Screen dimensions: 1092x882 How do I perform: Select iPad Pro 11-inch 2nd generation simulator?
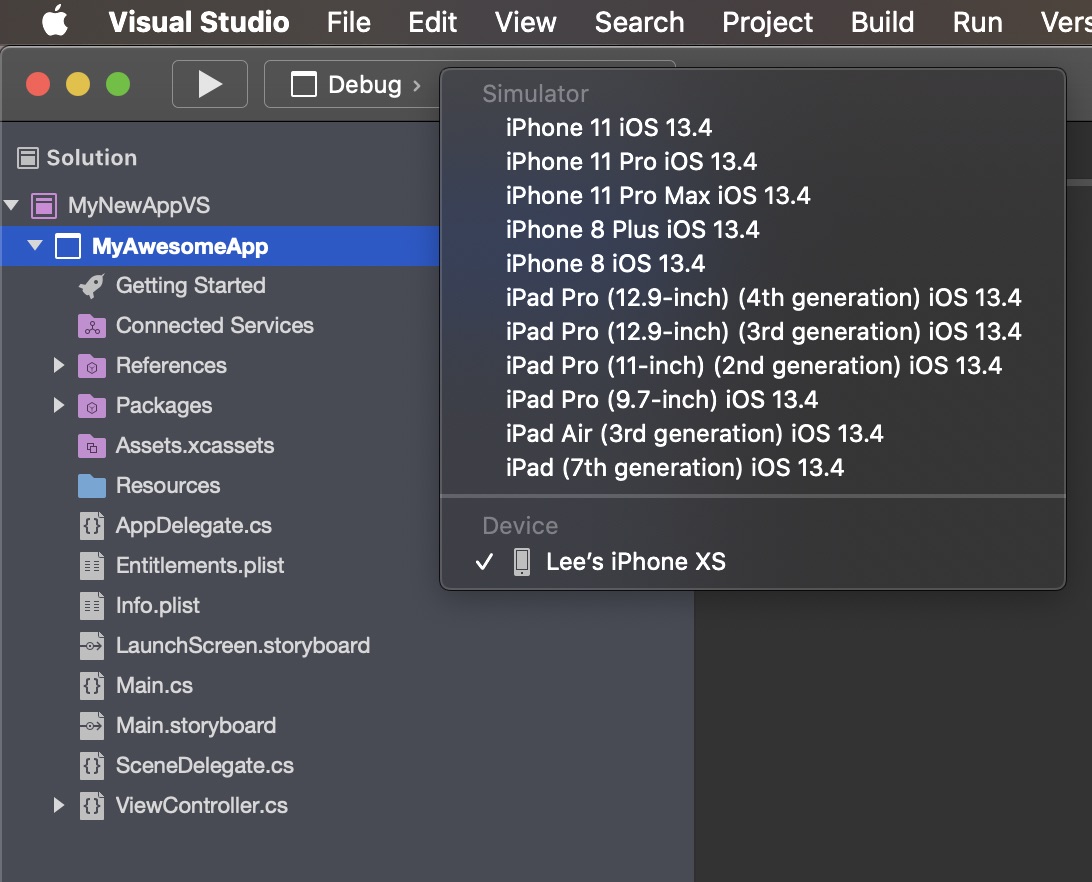pyautogui.click(x=753, y=366)
